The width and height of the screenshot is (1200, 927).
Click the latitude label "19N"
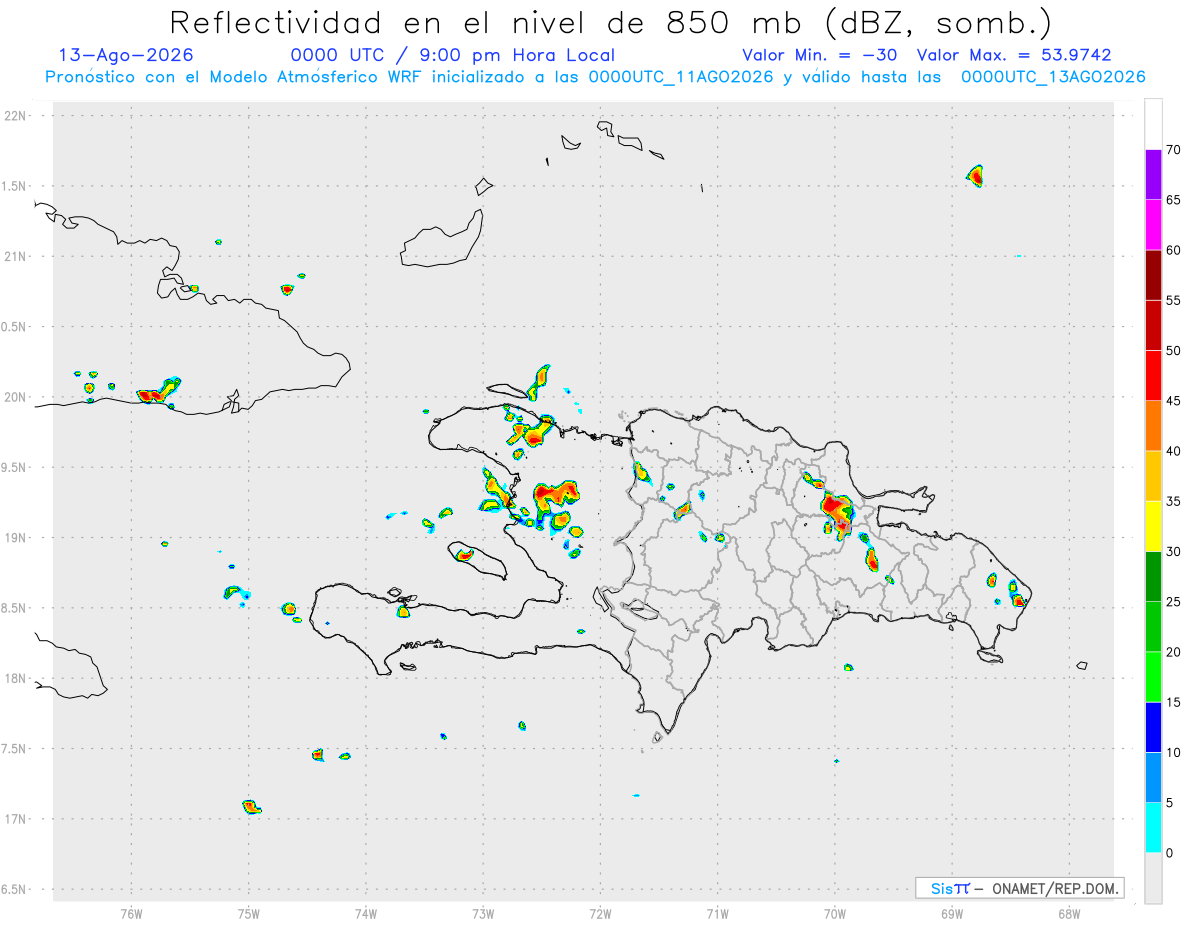click(x=17, y=538)
